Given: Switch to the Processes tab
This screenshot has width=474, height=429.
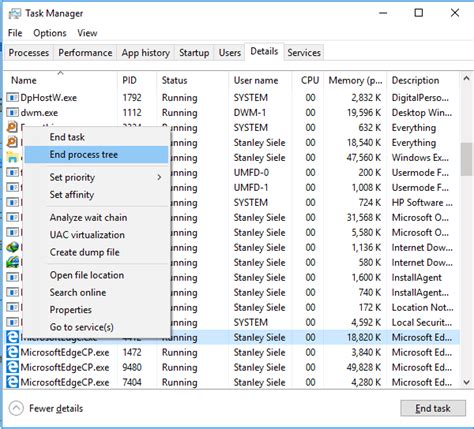Looking at the screenshot, I should 29,53.
